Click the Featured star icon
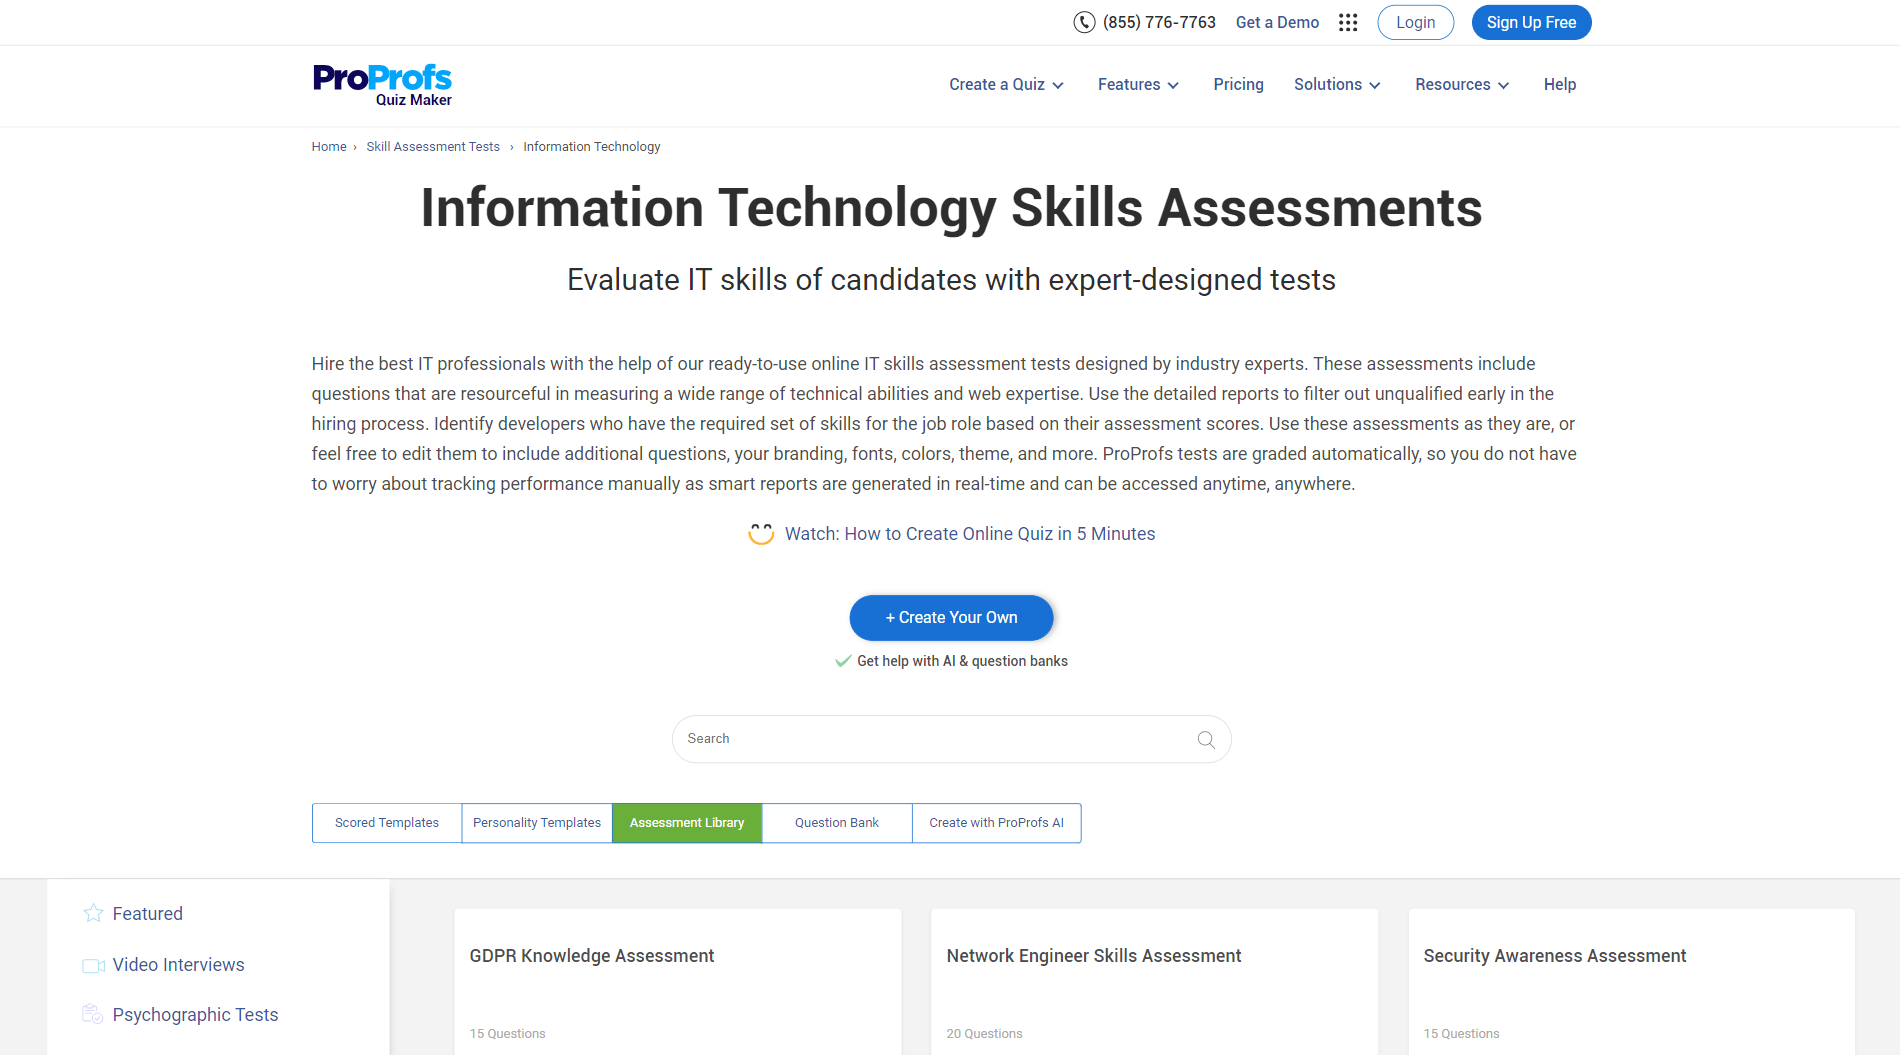Image resolution: width=1900 pixels, height=1055 pixels. tap(93, 913)
